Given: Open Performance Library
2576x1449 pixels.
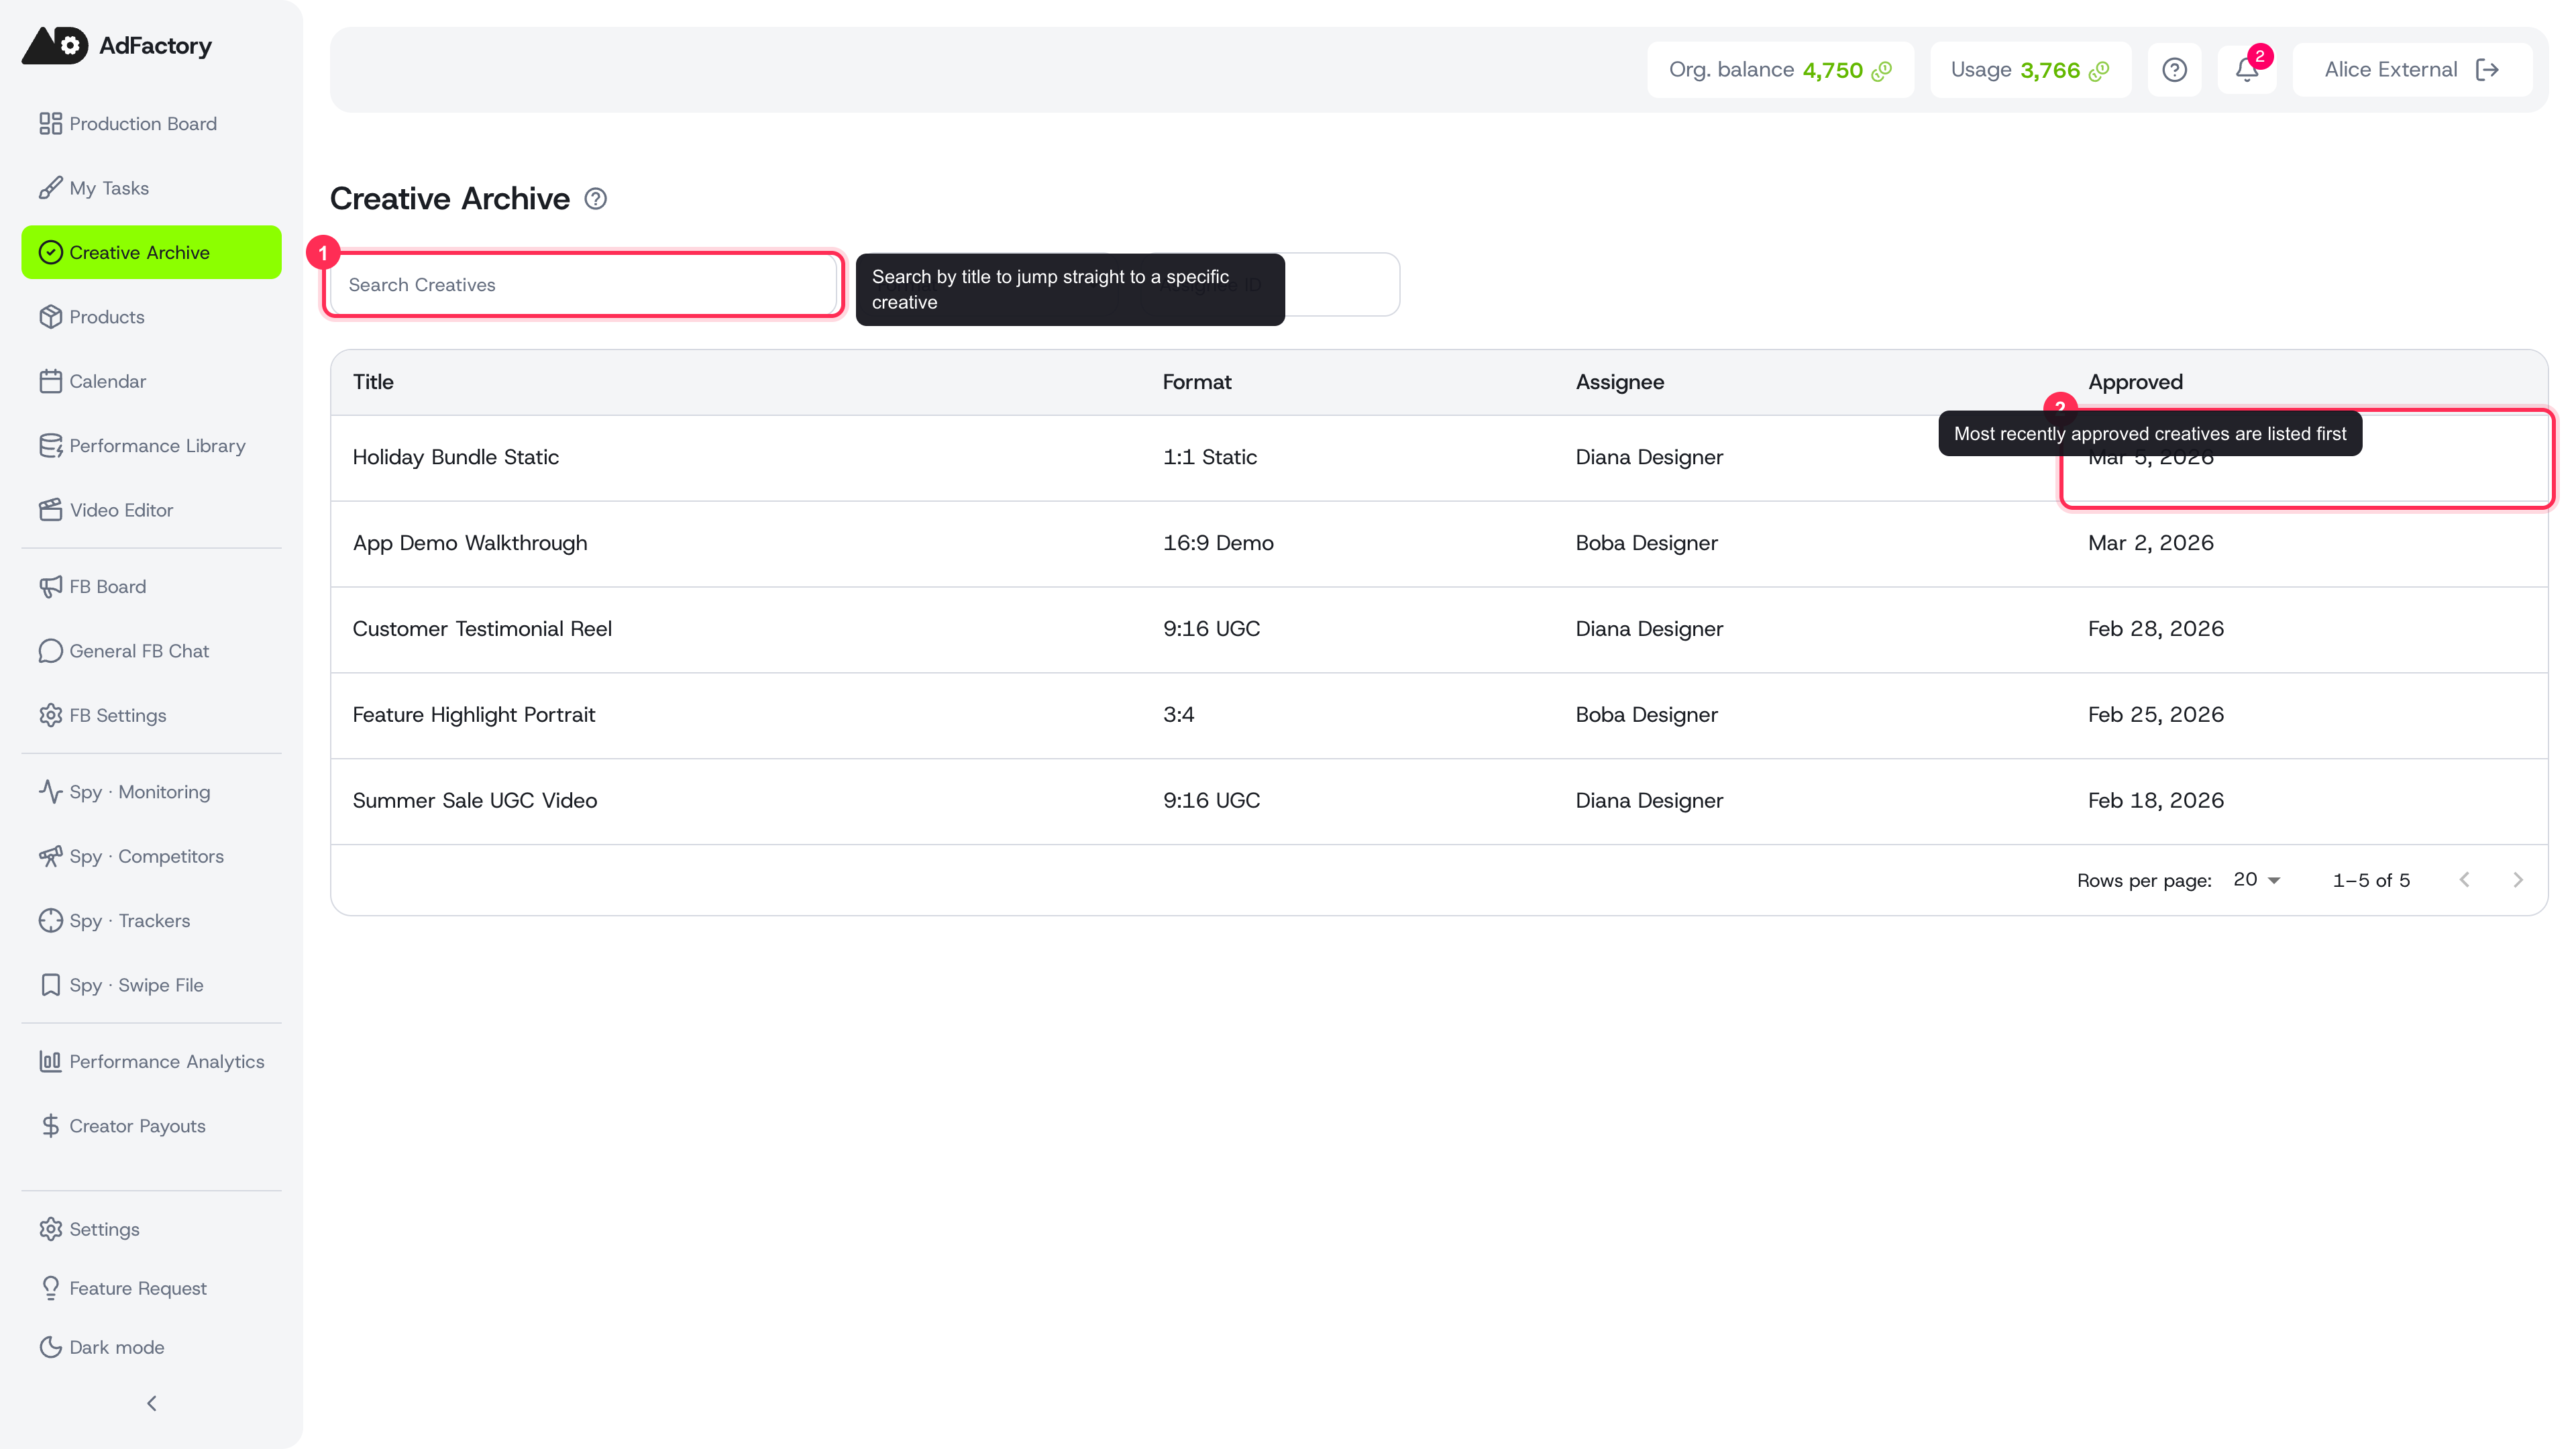Looking at the screenshot, I should pos(151,446).
